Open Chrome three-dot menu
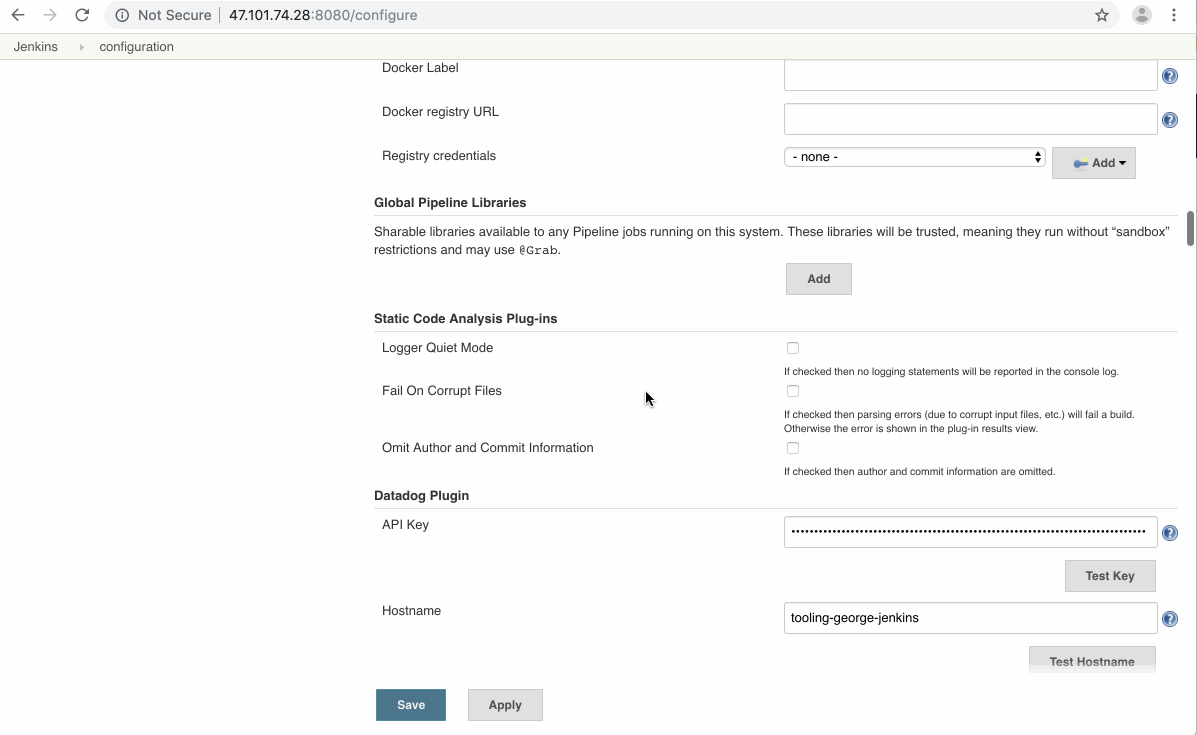The width and height of the screenshot is (1197, 735). tap(1174, 15)
